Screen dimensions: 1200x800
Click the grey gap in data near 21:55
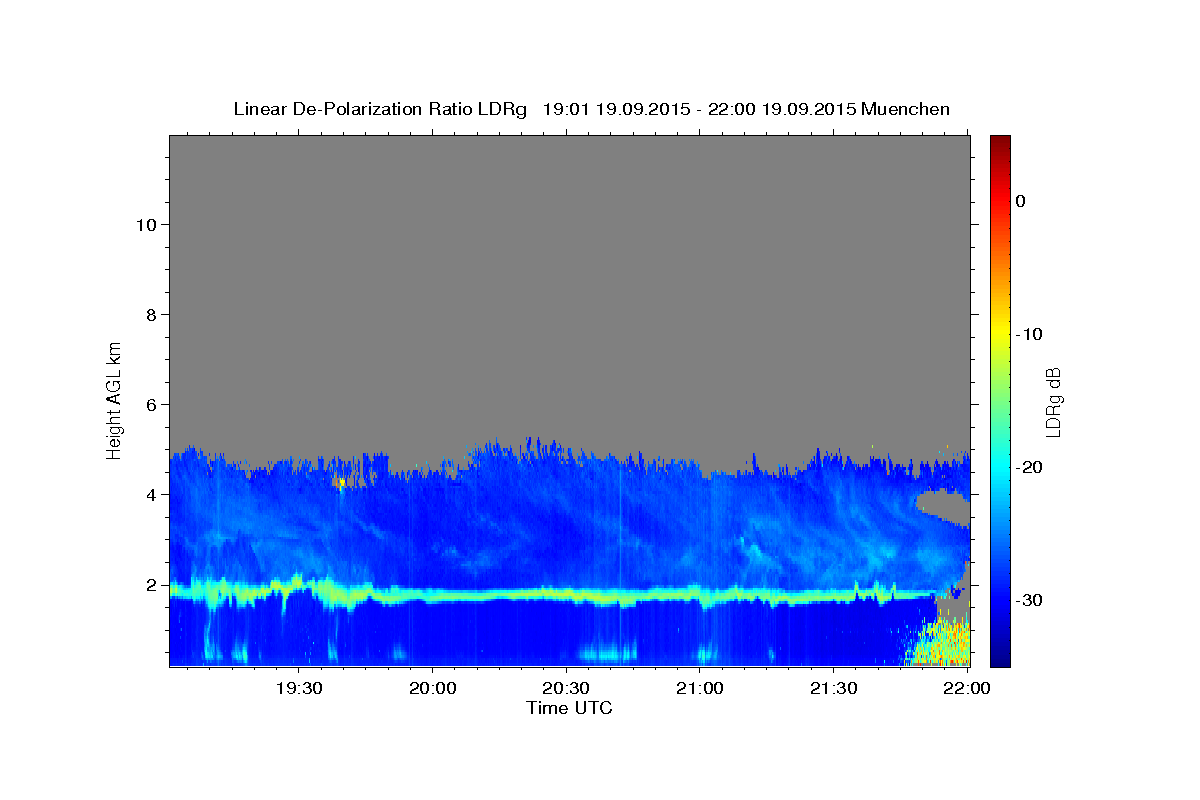coord(944,507)
